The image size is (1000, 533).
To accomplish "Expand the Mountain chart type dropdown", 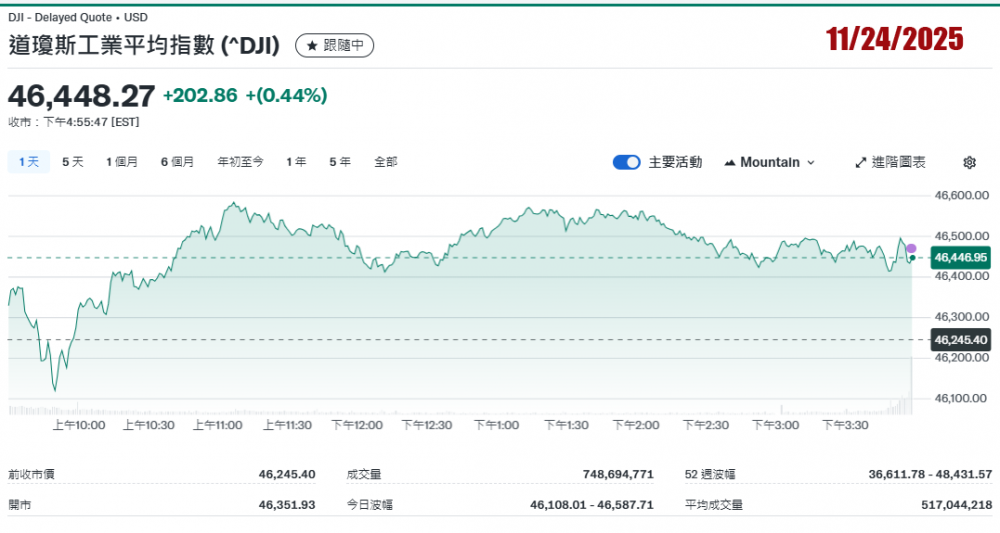I will pos(768,162).
